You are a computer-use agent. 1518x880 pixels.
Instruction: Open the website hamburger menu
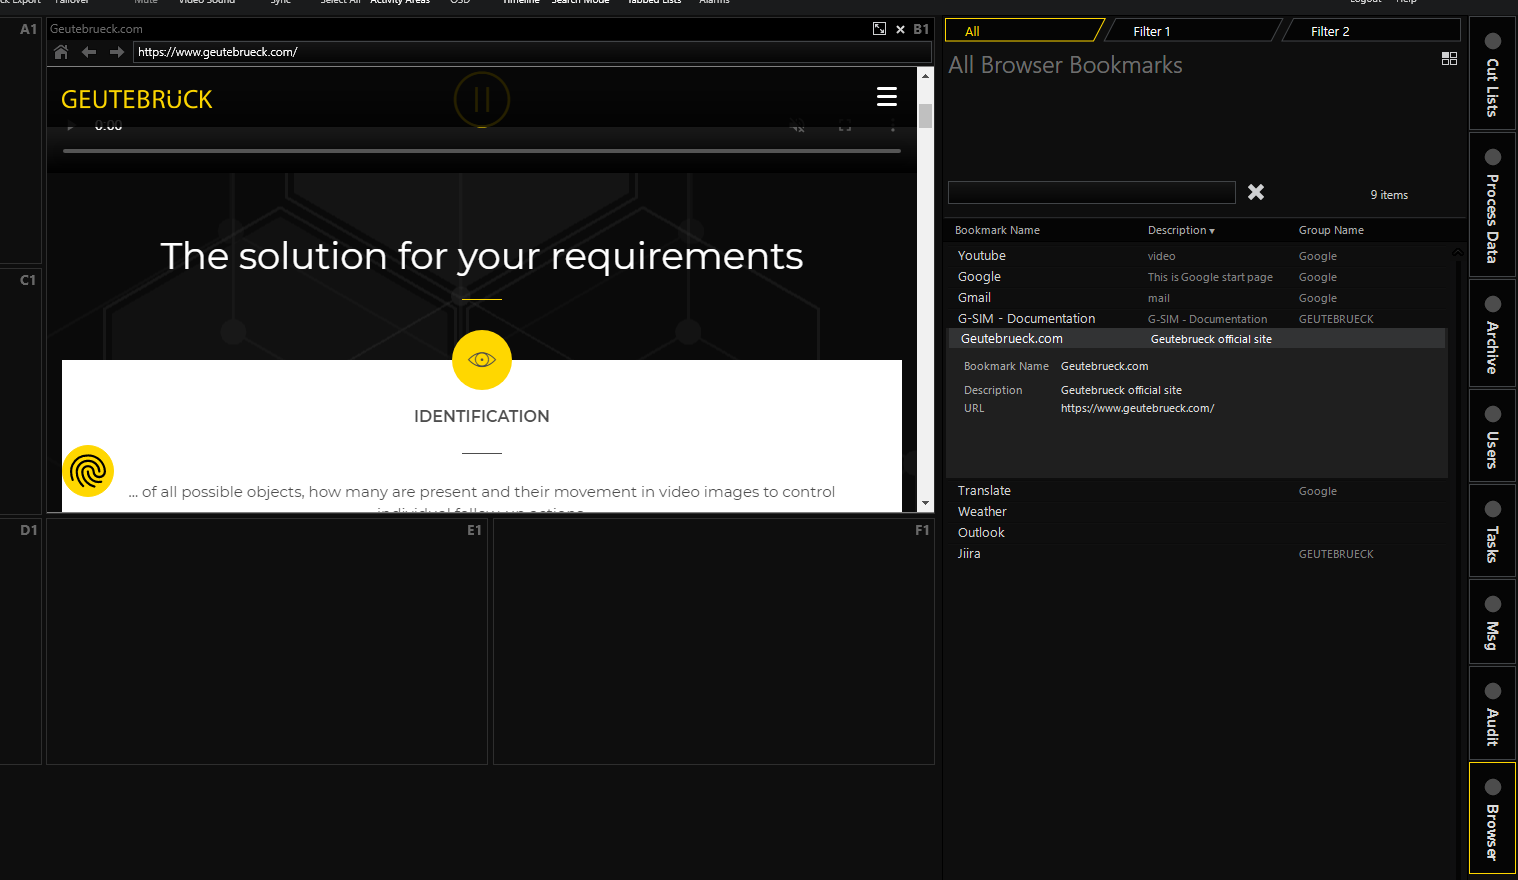point(887,96)
